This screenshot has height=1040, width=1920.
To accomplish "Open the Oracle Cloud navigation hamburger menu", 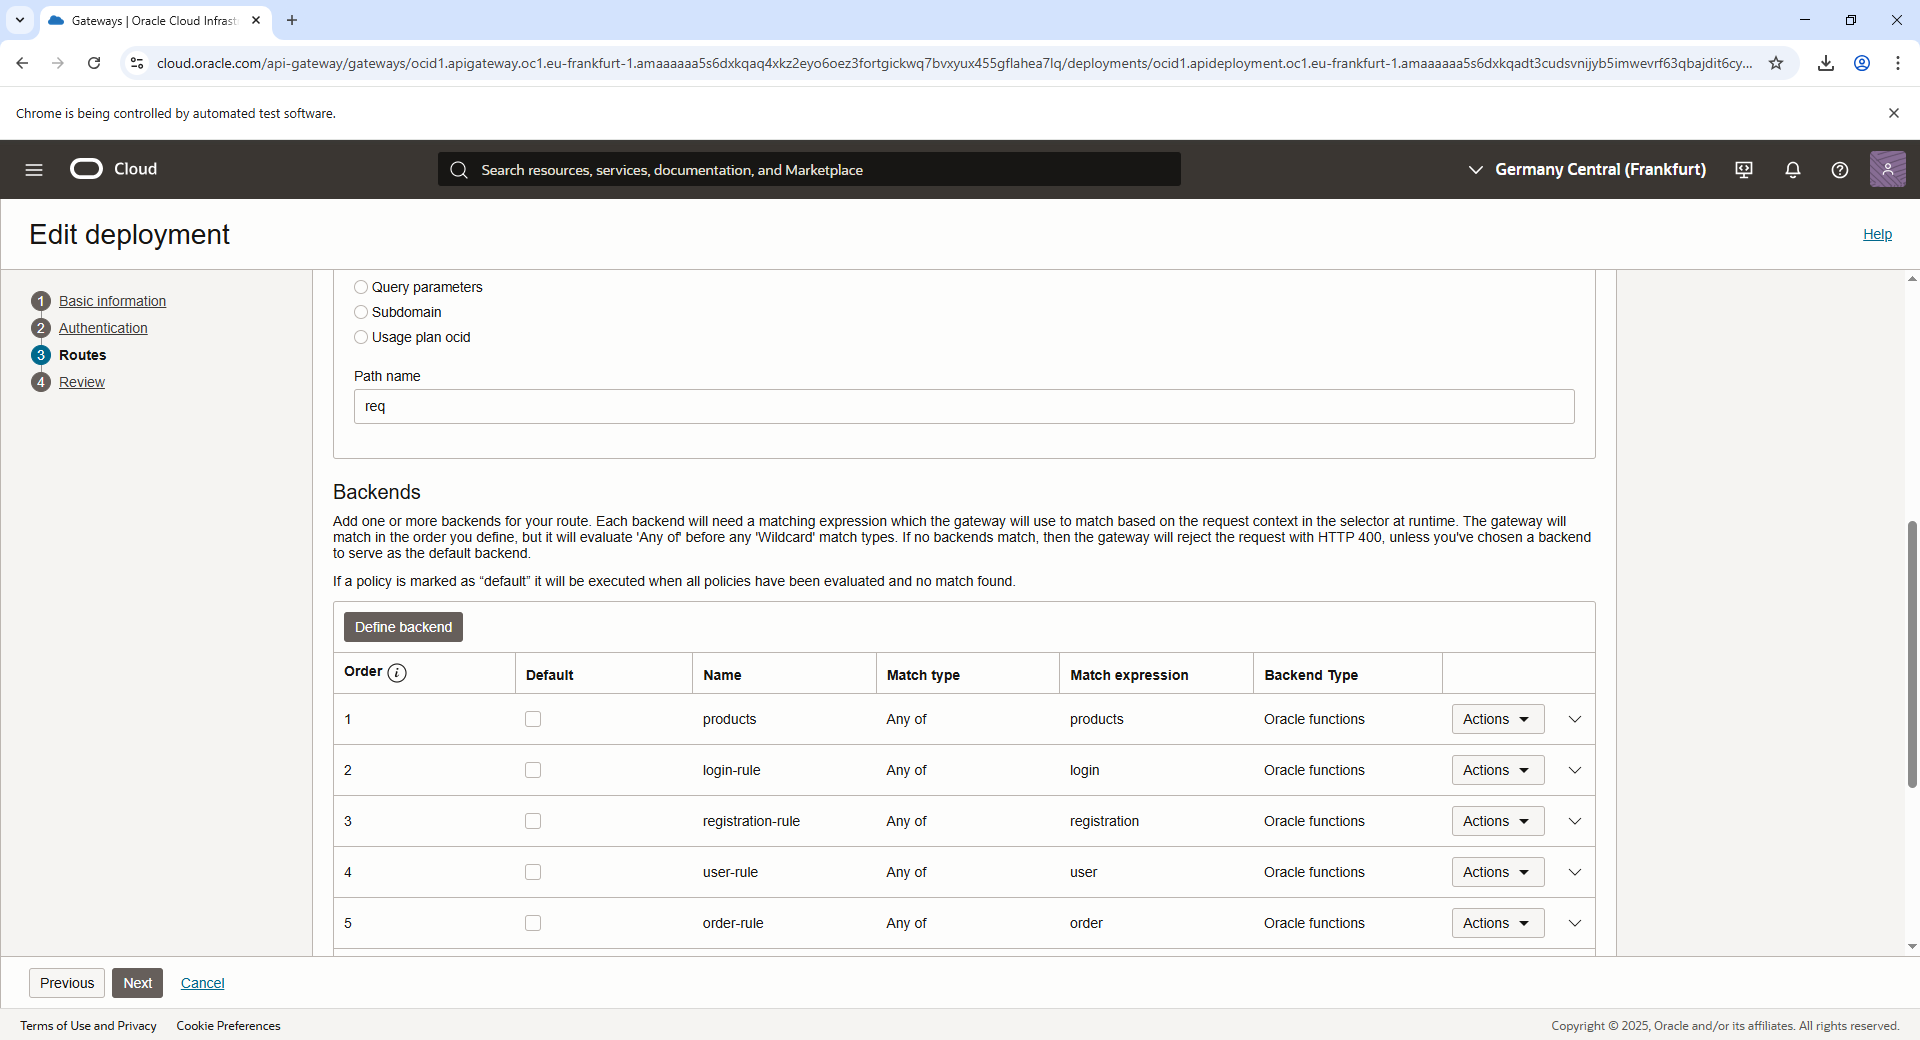I will click(x=34, y=170).
